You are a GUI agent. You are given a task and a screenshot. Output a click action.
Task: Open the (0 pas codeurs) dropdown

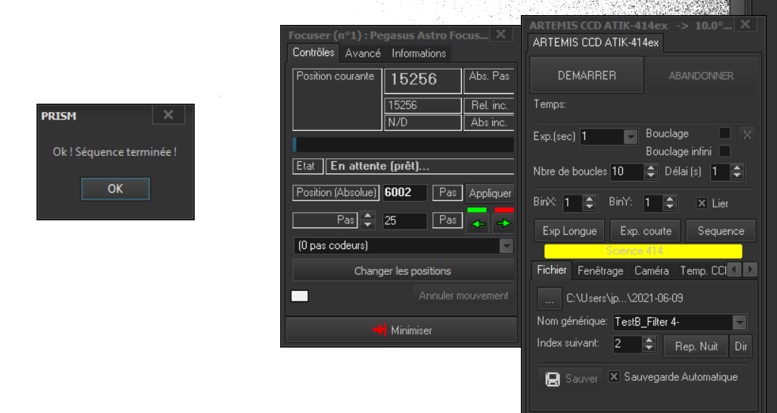(x=505, y=245)
